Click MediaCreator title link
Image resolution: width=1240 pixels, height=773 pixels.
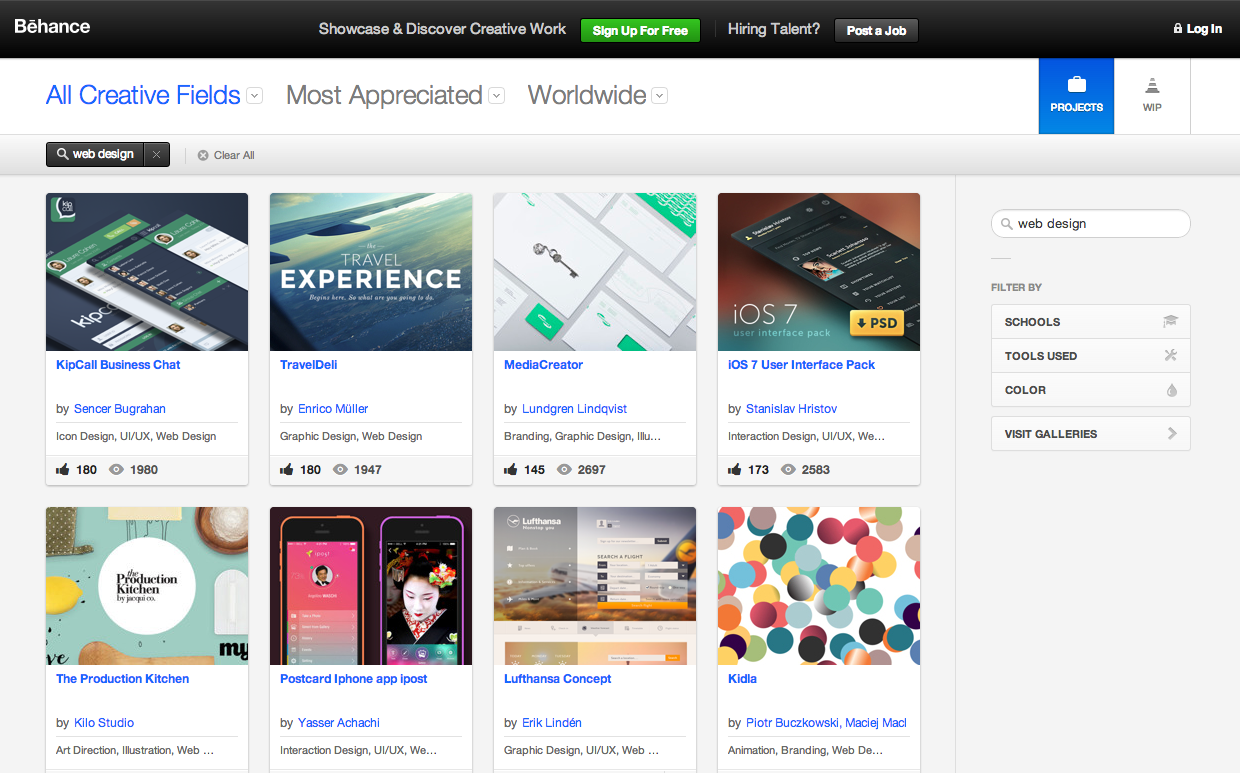pyautogui.click(x=543, y=365)
